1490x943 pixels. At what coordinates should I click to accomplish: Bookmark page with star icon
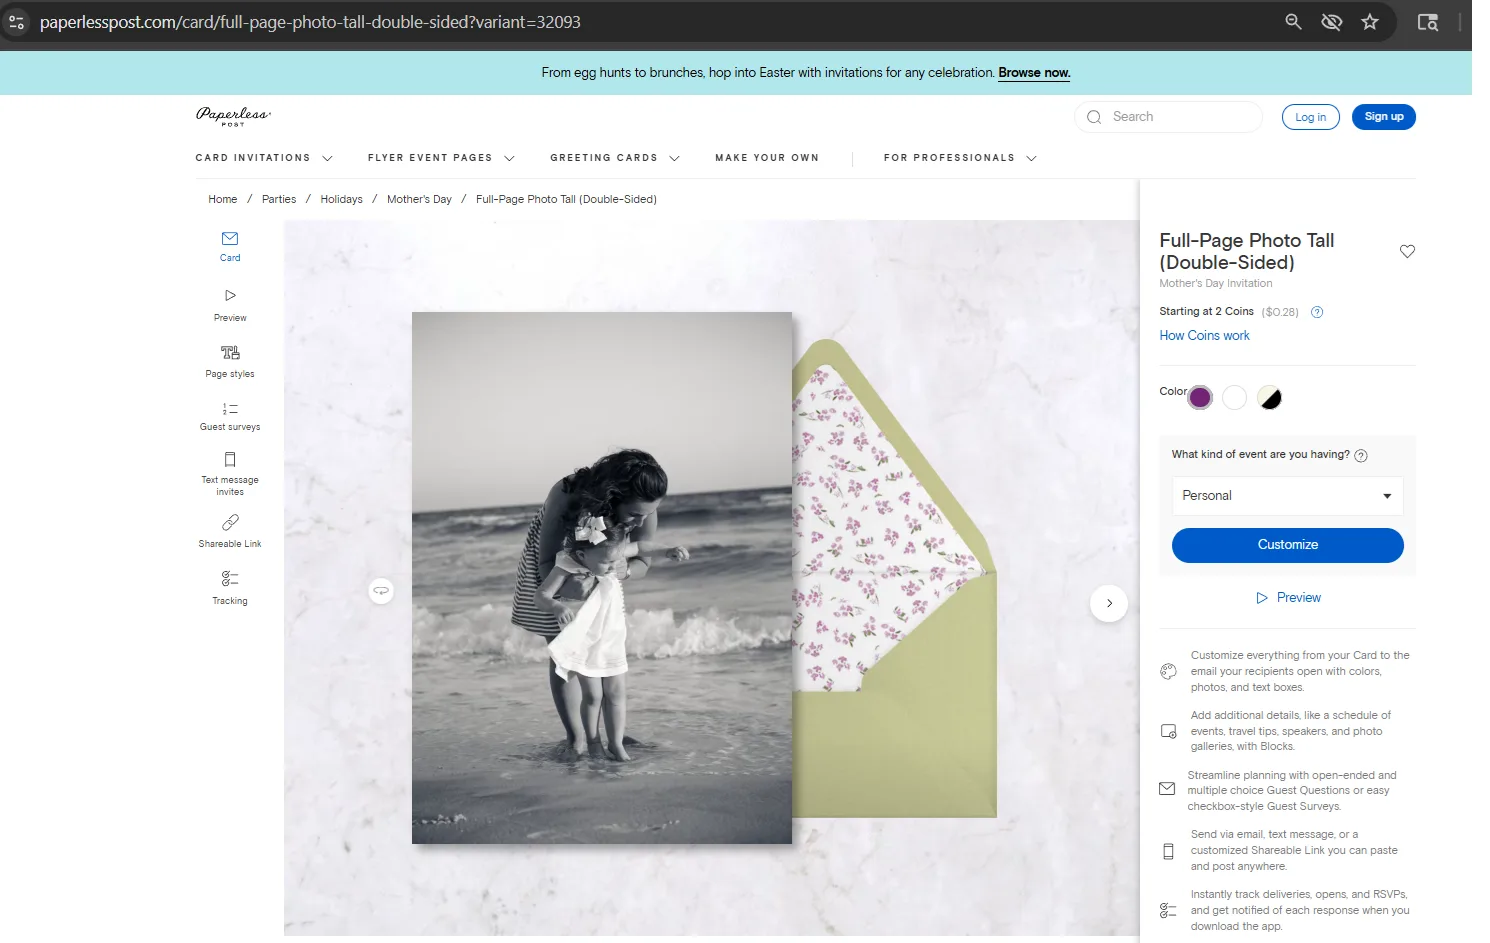(x=1370, y=21)
